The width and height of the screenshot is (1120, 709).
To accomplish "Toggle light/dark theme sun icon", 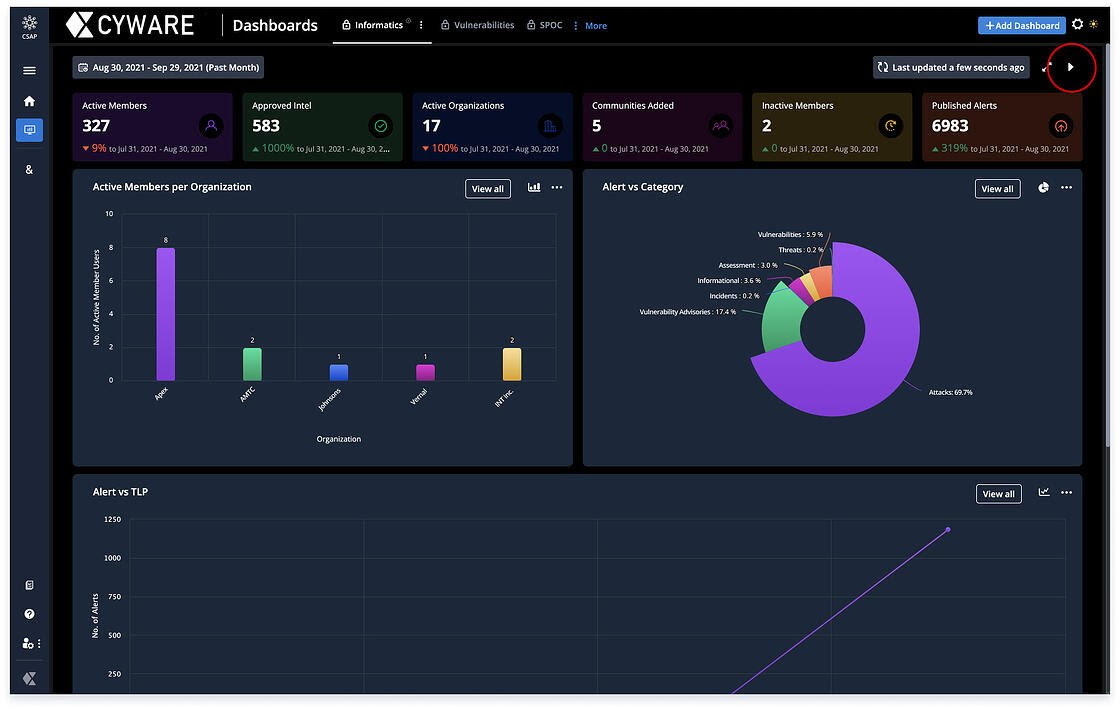I will click(1093, 25).
